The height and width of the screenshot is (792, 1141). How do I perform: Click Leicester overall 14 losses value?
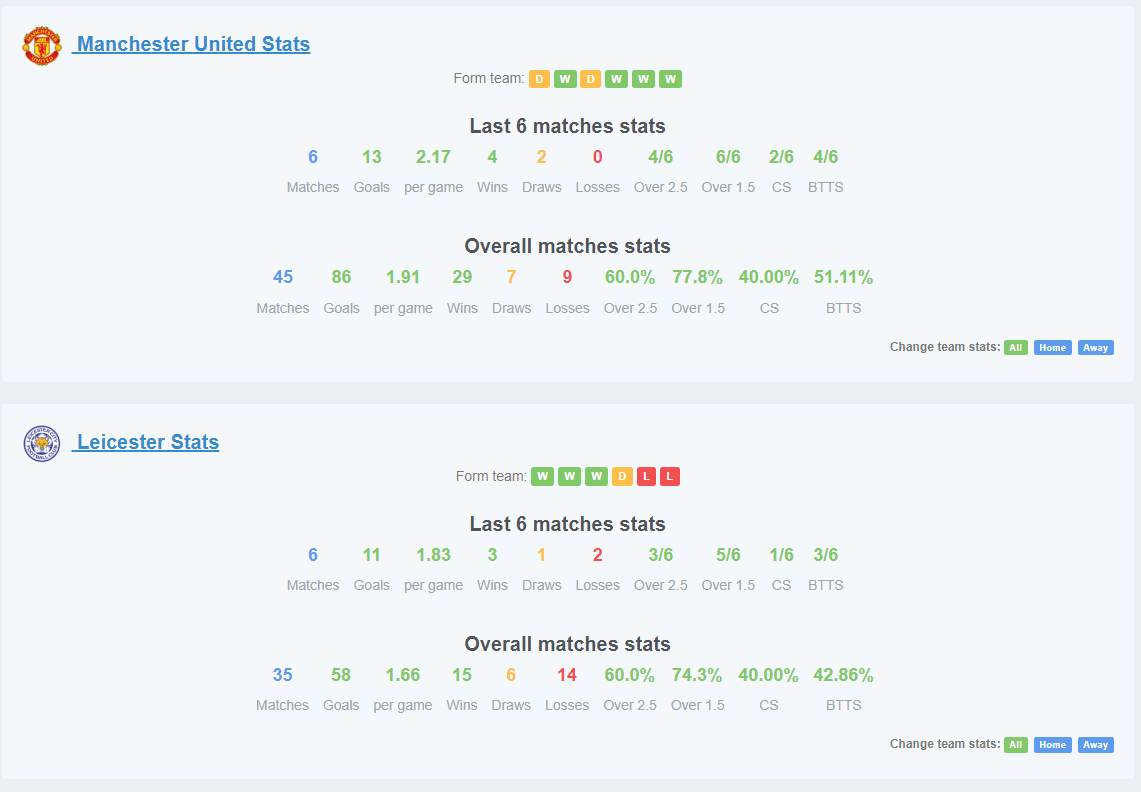567,676
